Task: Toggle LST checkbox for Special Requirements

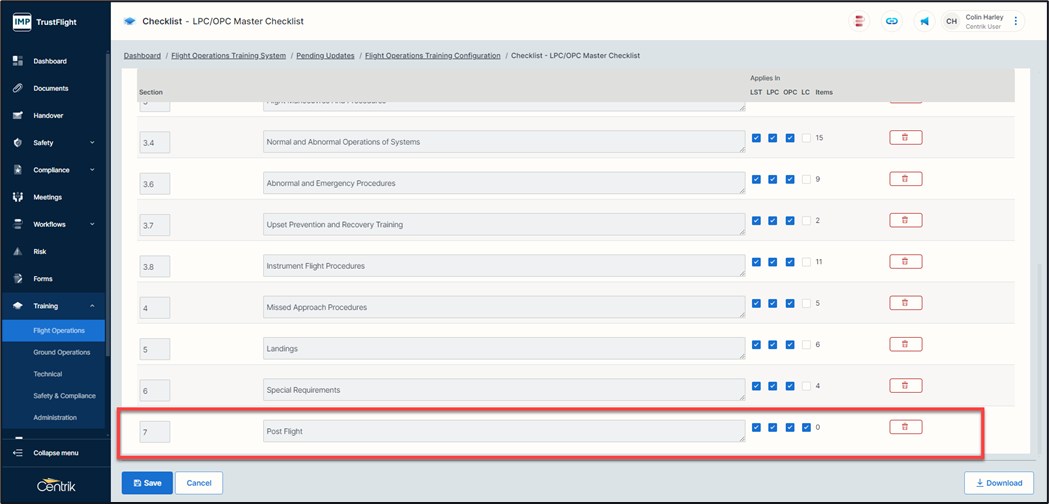Action: point(756,386)
